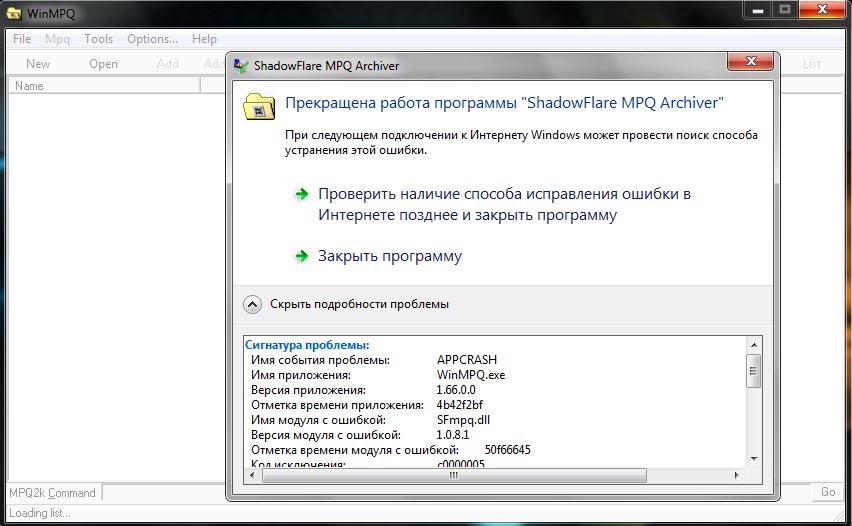Viewport: 852px width, 526px height.
Task: Click the Go button
Action: 828,492
